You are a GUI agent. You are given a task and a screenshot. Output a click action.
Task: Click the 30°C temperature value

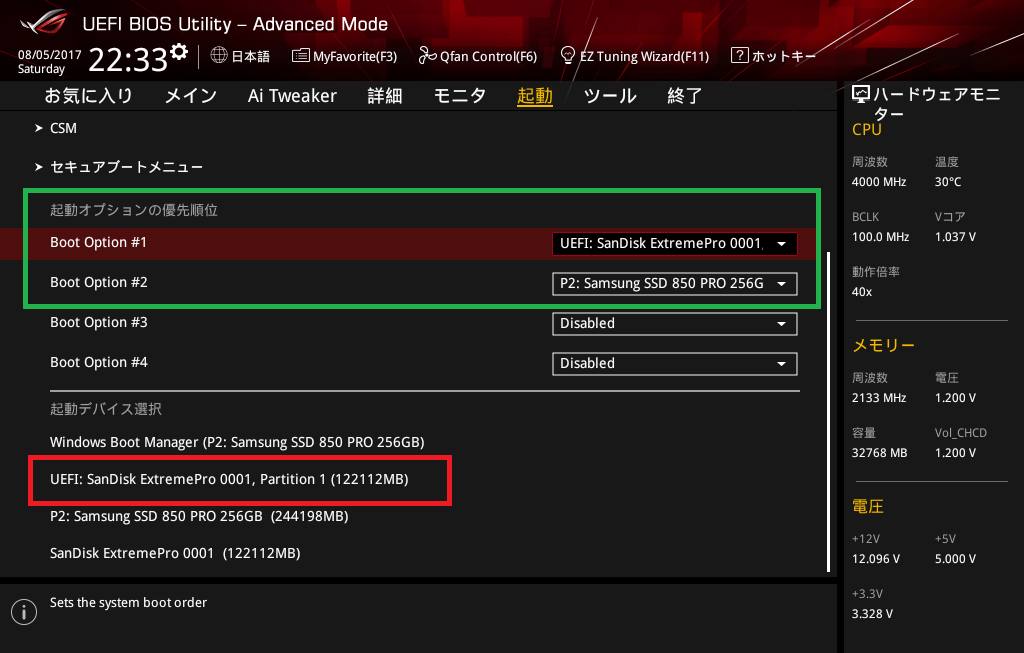point(948,182)
